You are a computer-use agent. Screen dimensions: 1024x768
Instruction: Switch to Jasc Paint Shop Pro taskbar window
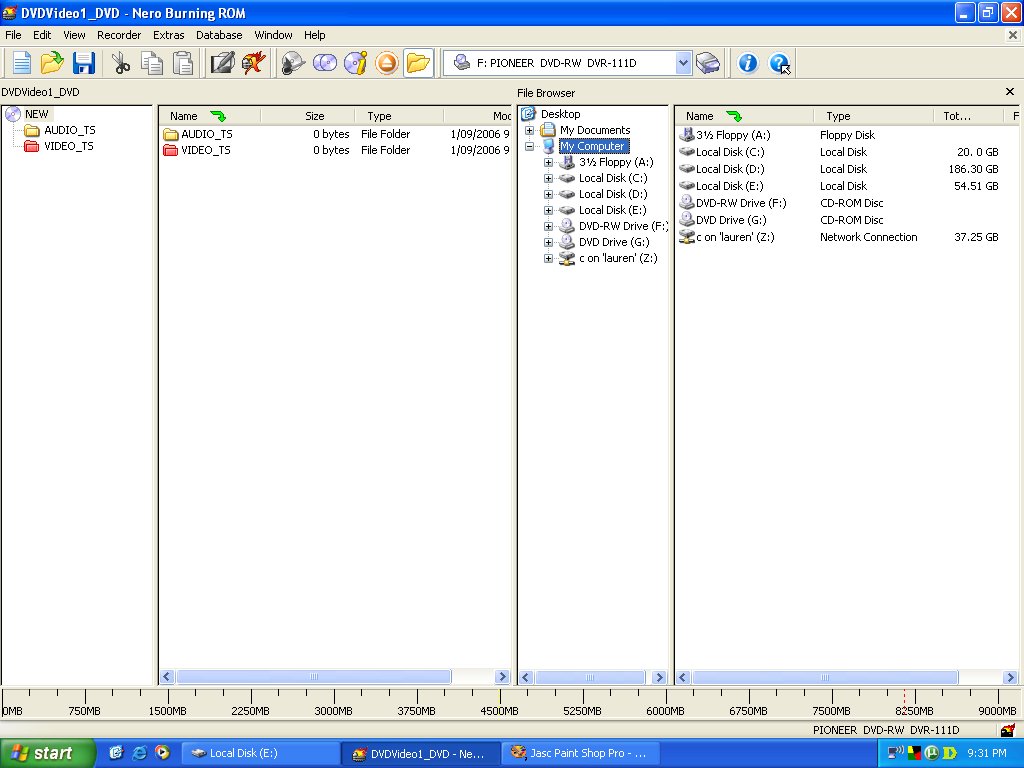tap(581, 754)
